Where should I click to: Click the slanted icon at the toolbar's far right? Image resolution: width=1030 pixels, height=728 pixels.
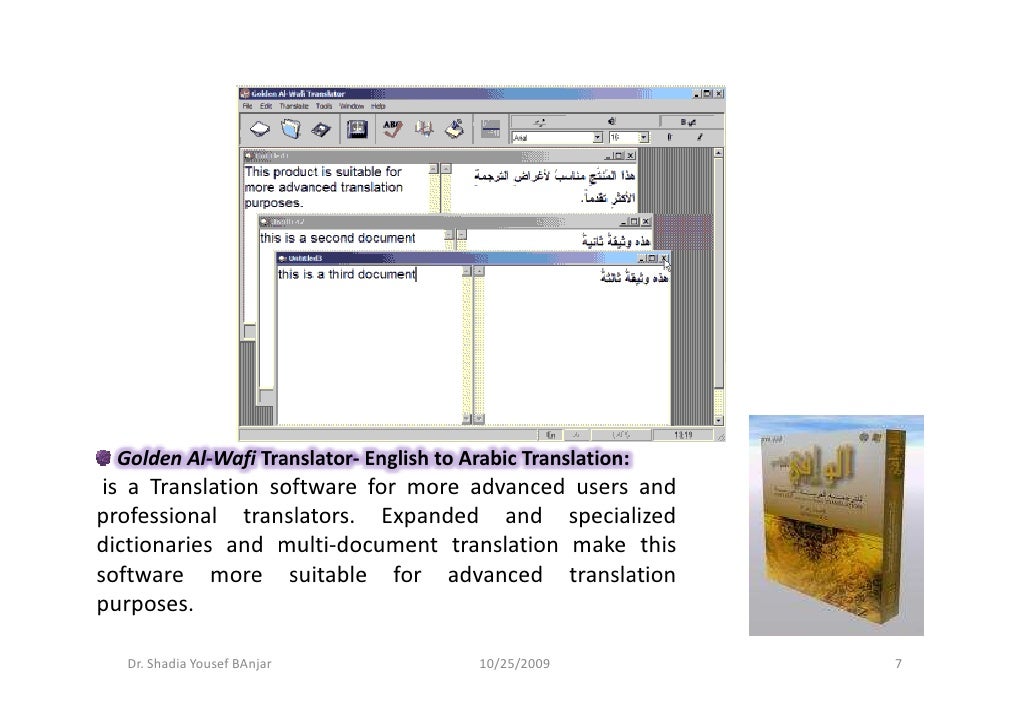(x=700, y=137)
